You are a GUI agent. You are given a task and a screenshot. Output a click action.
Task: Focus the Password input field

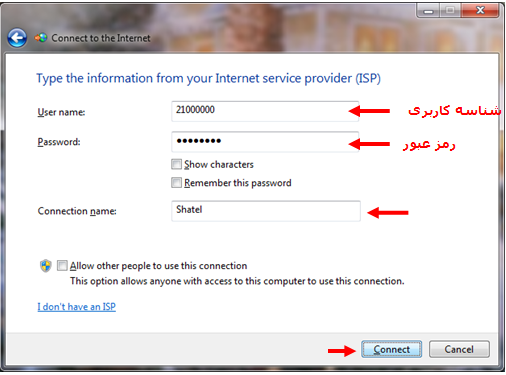[x=265, y=142]
